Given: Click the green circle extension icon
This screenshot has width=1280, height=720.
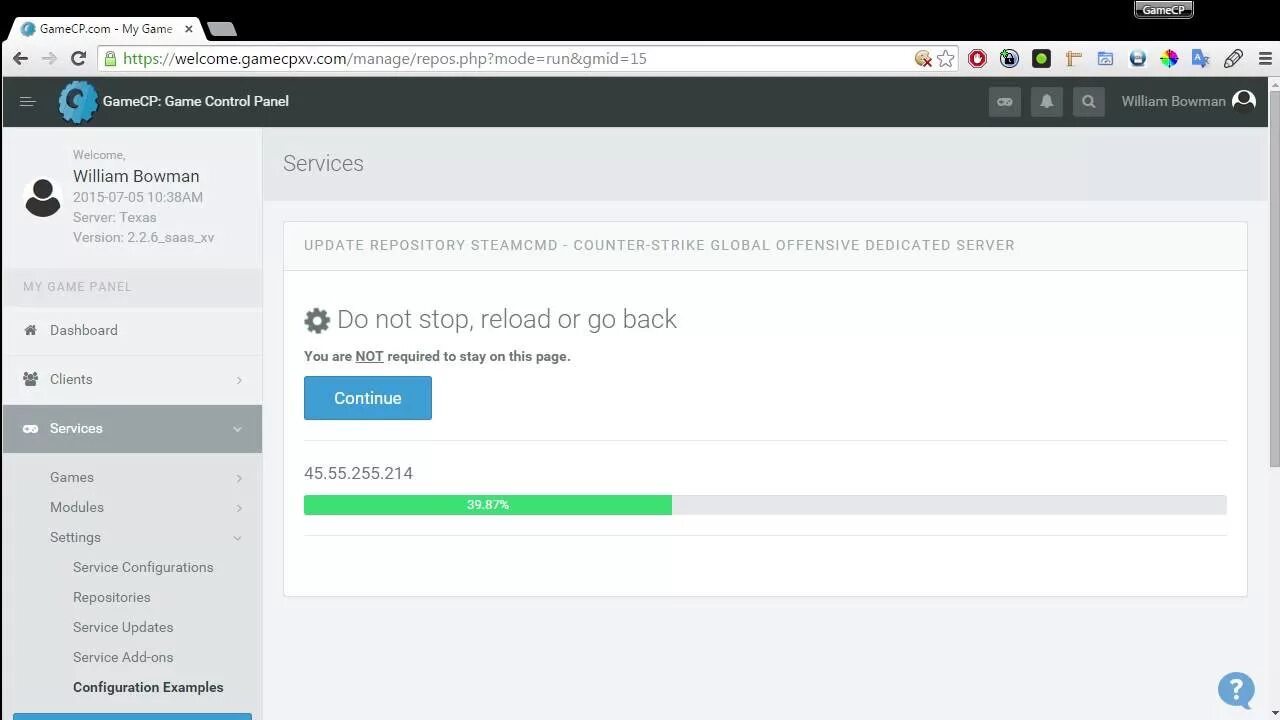Looking at the screenshot, I should [x=1041, y=59].
